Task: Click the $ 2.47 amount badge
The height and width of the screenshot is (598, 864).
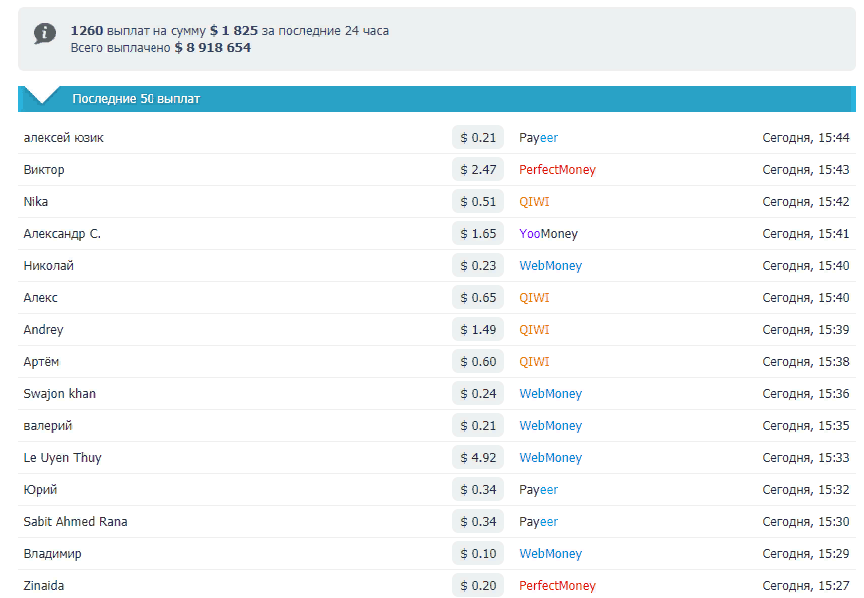Action: (478, 169)
